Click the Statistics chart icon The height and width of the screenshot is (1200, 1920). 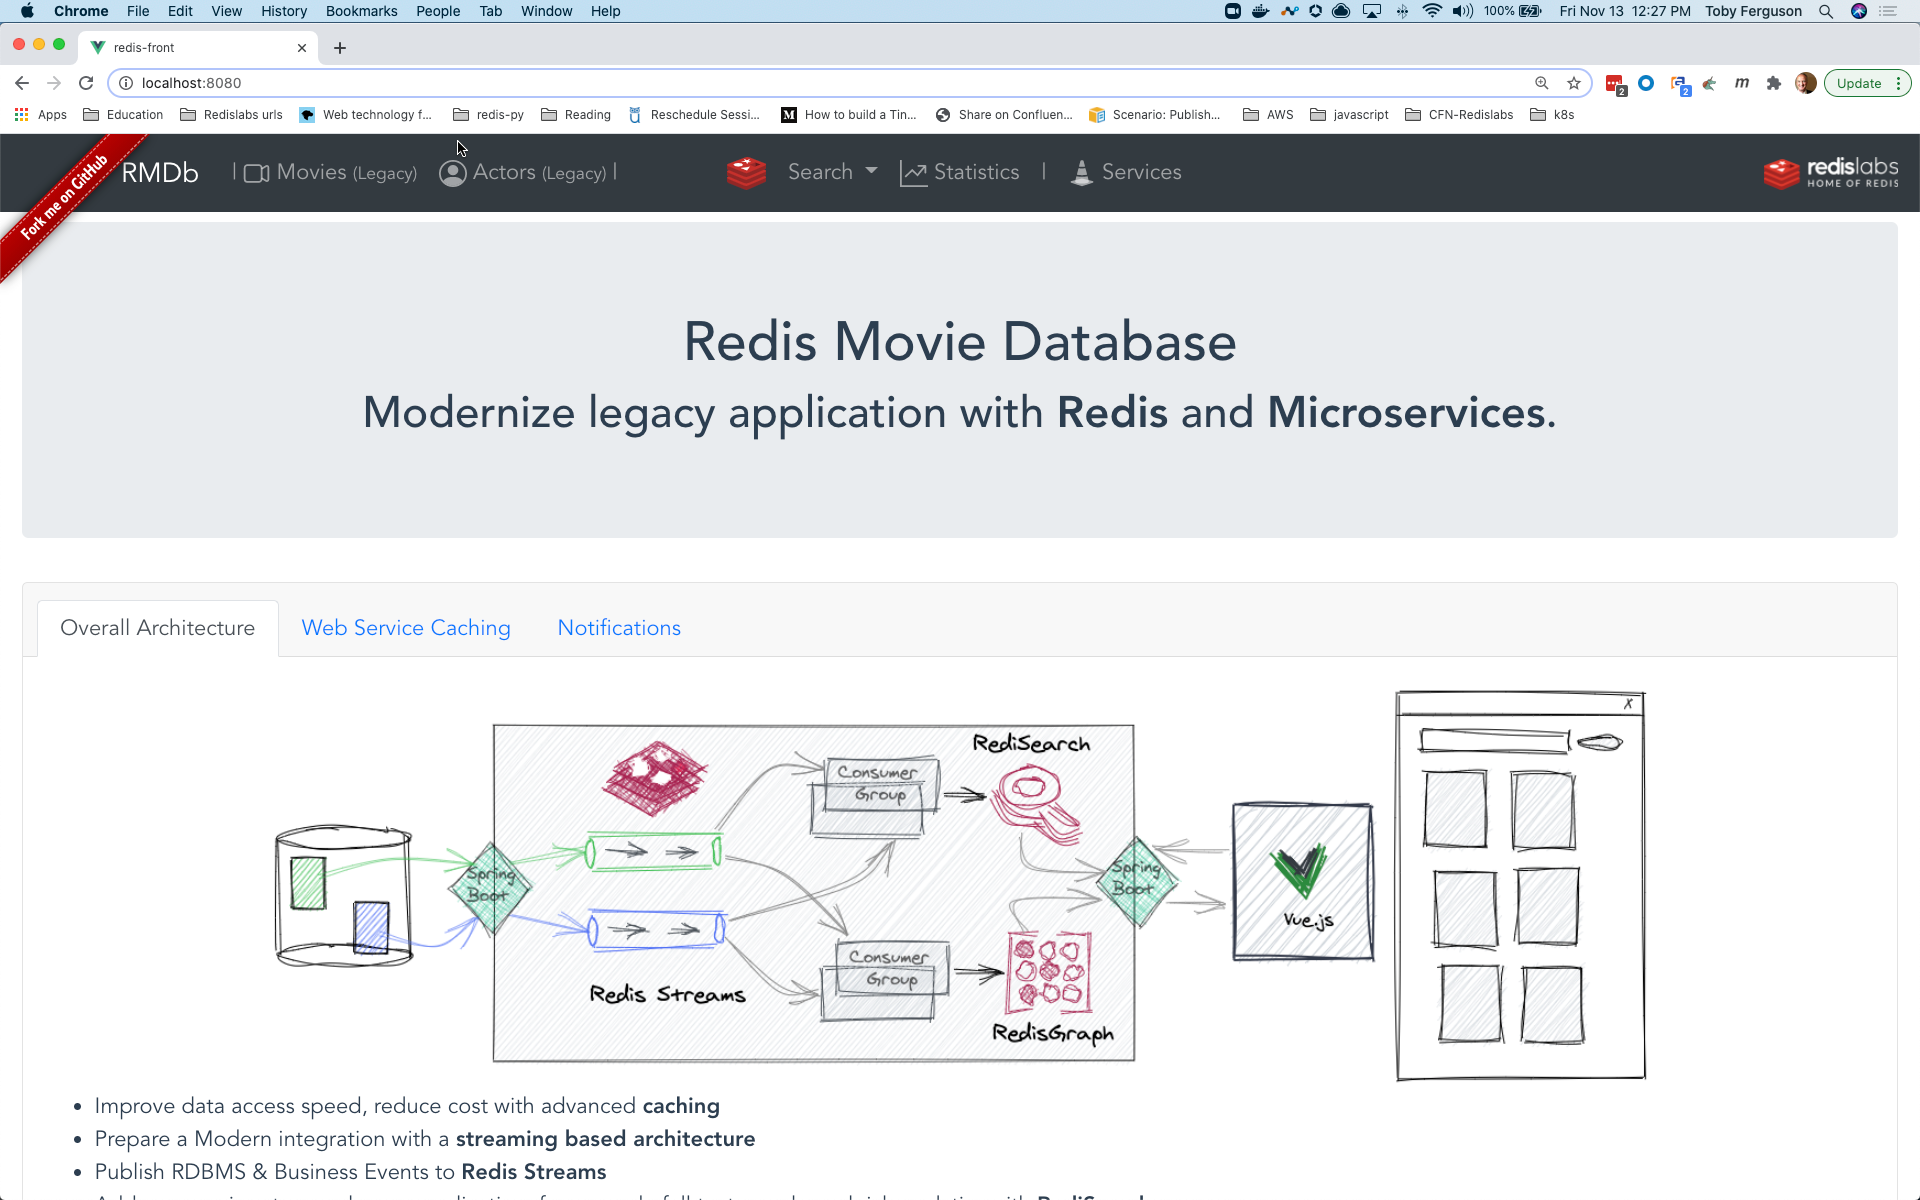[x=913, y=173]
